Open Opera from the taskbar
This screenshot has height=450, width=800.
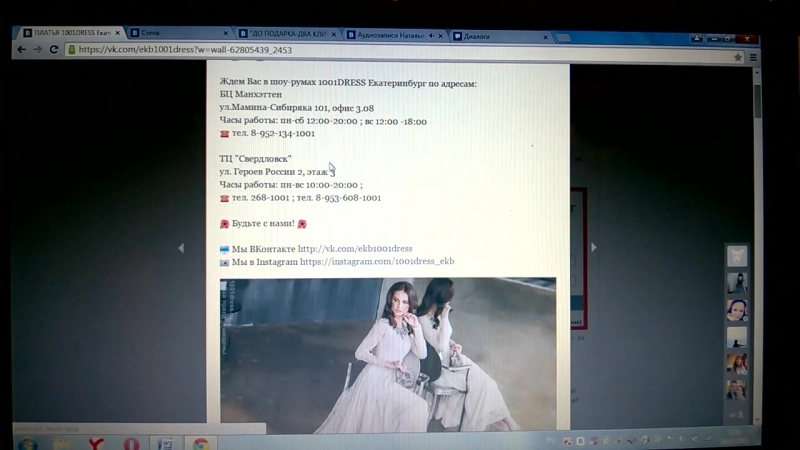pos(130,443)
